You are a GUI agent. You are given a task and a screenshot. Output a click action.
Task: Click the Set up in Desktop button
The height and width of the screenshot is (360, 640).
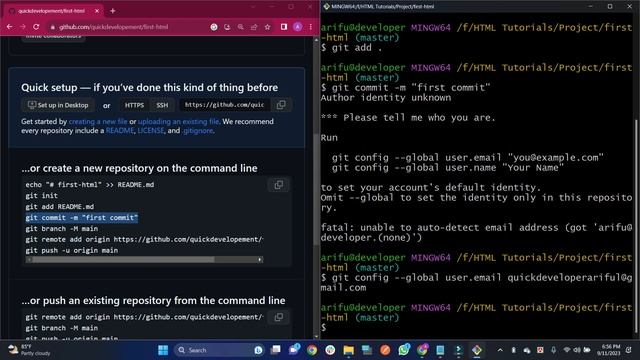[x=58, y=105]
